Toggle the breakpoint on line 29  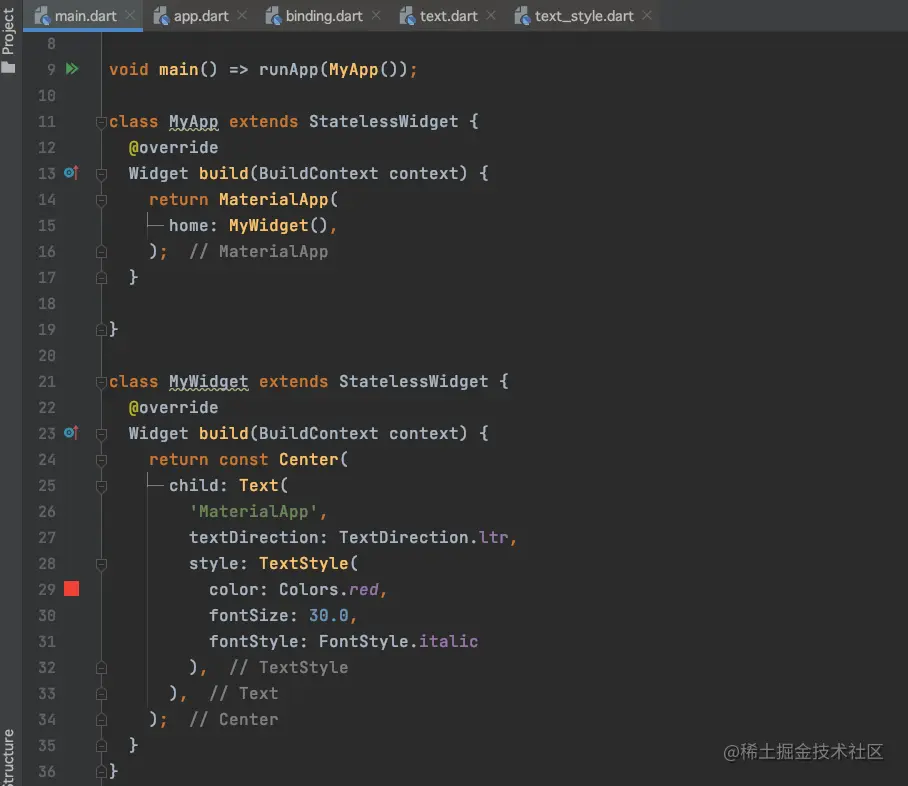click(70, 589)
